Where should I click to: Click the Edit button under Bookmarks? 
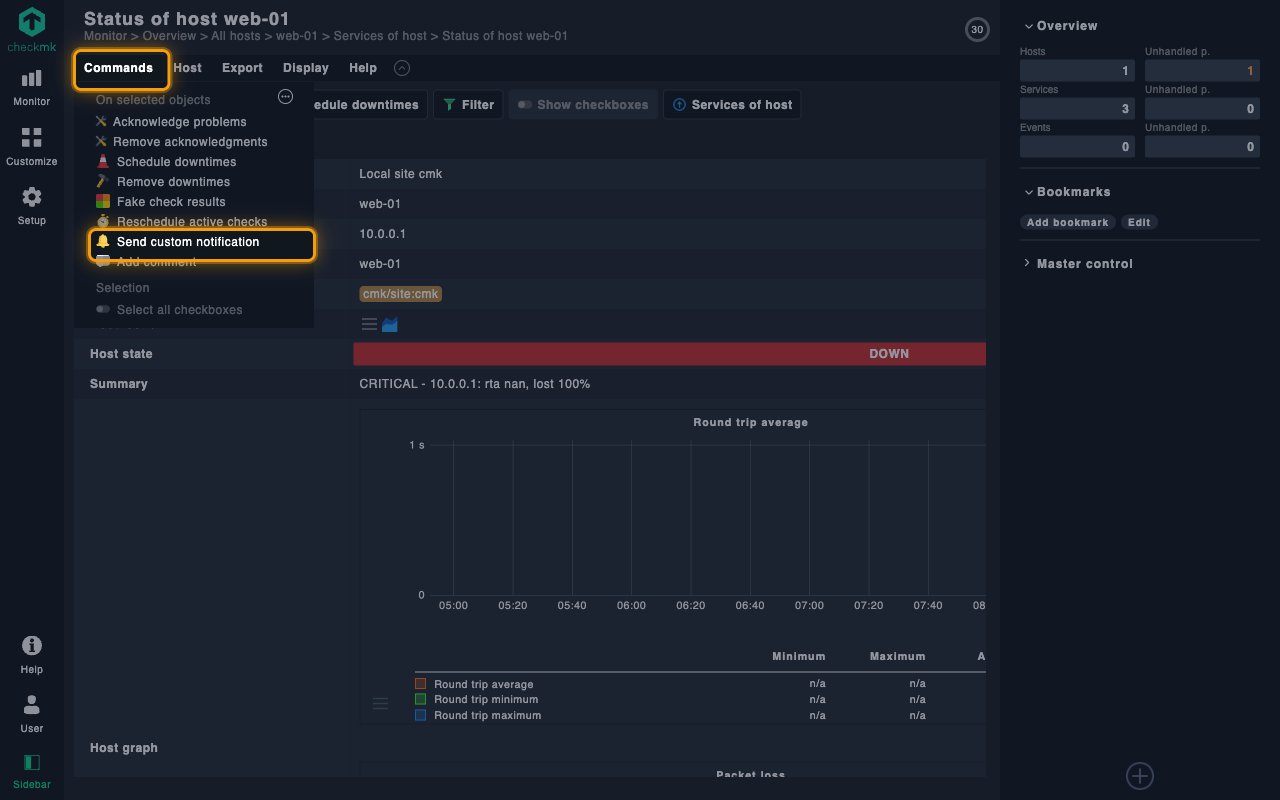click(x=1139, y=222)
